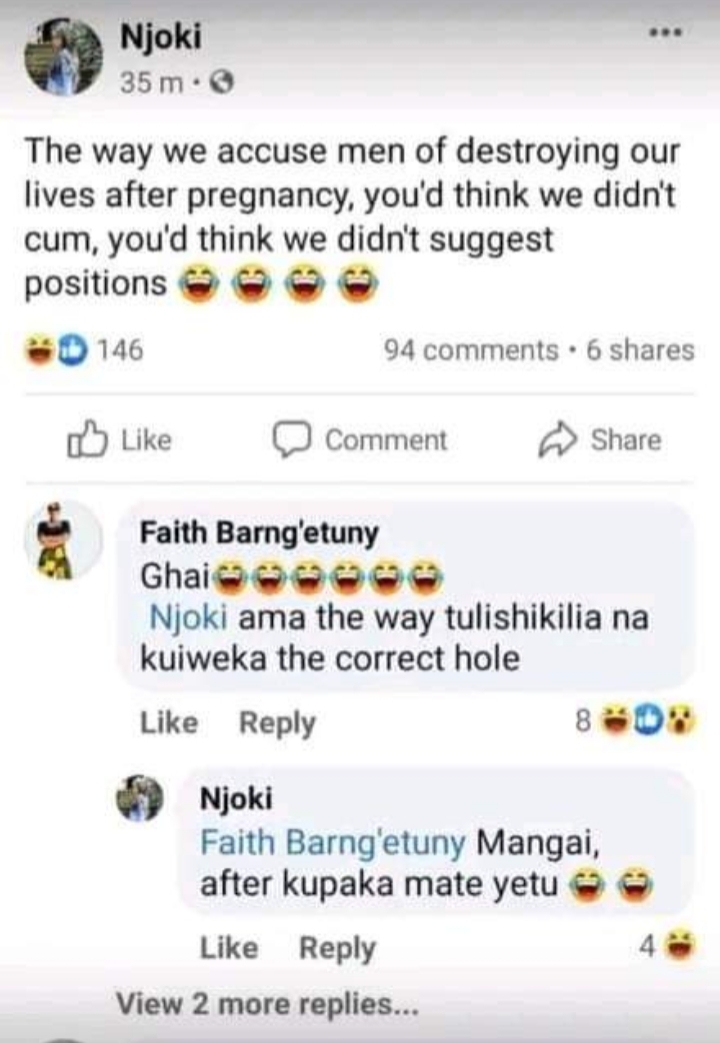Image resolution: width=720 pixels, height=1043 pixels.
Task: Click the Faith Barng'etuny commenter name
Action: (259, 533)
